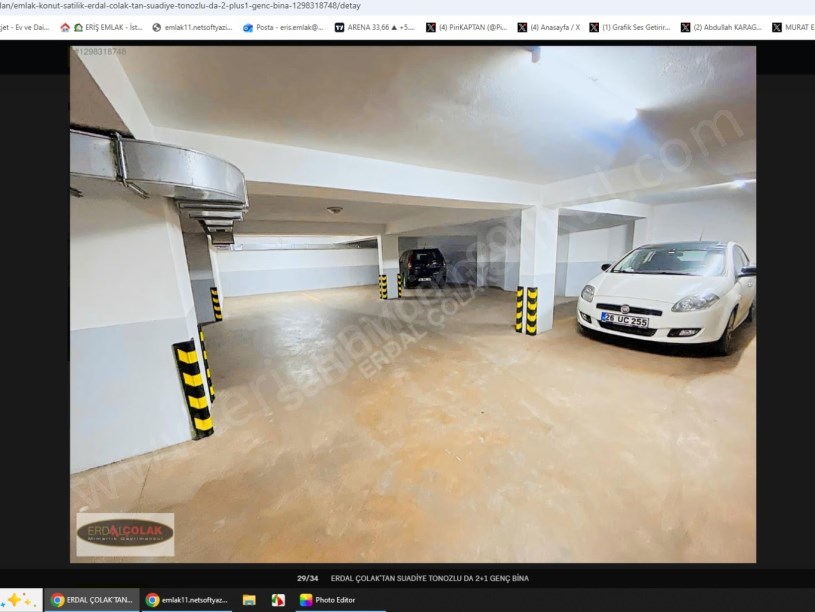
Task: Open the Abdullah KARAG X bookmark
Action: [720, 27]
